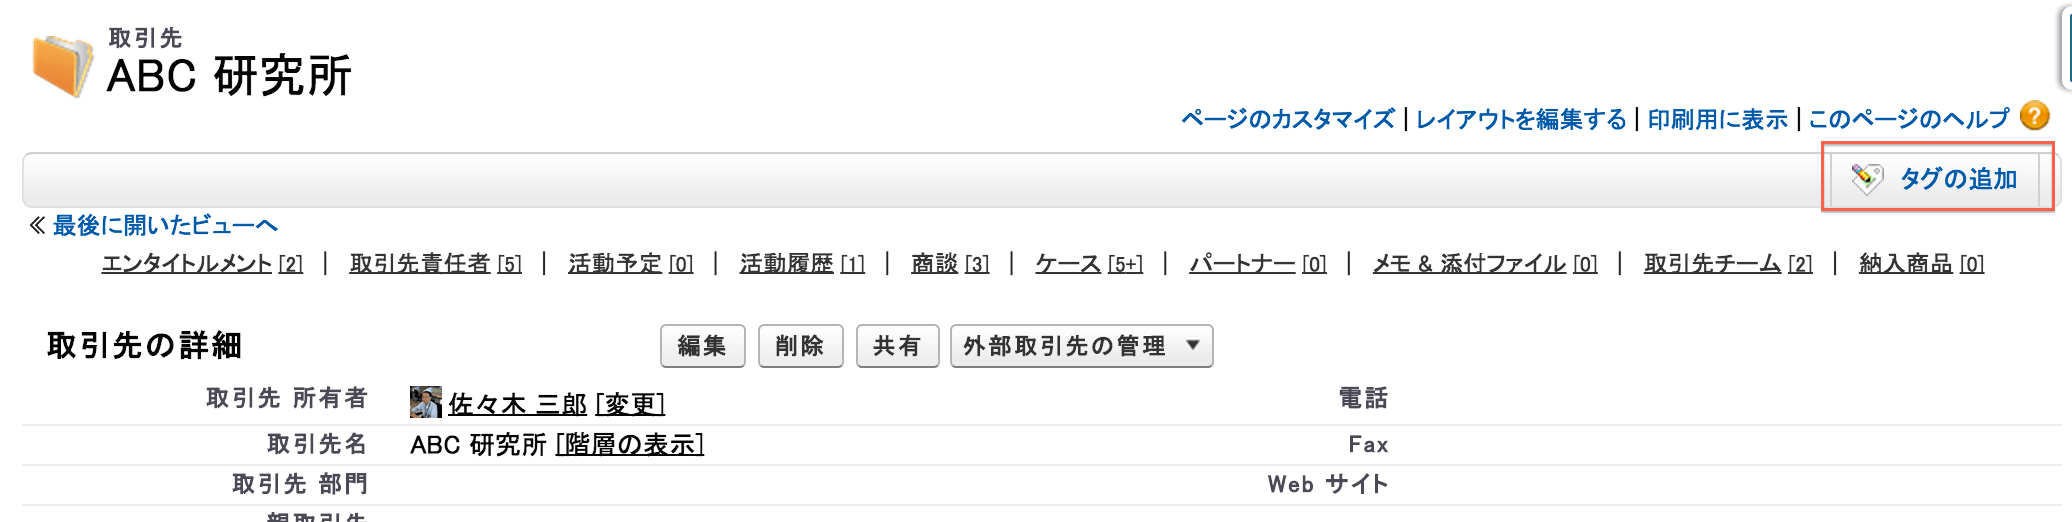Jump to 取引先チーム [2] section
Viewport: 2072px width, 522px height.
click(1728, 263)
